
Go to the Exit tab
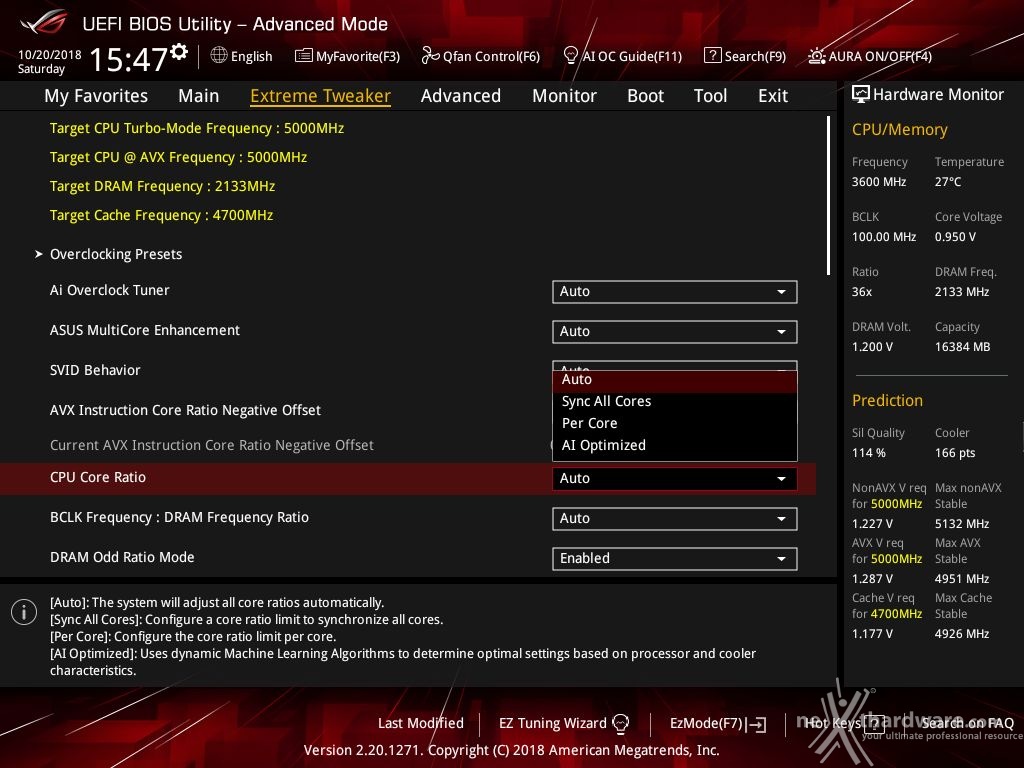click(773, 96)
